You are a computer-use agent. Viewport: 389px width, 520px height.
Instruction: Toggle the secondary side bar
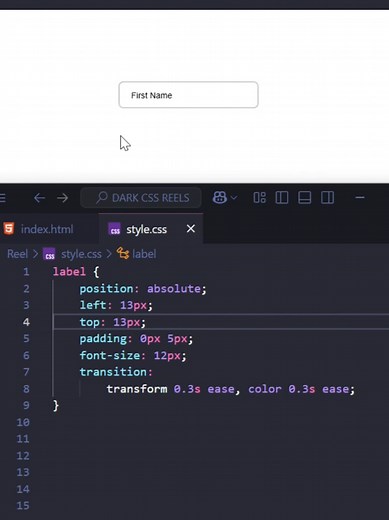click(x=327, y=198)
